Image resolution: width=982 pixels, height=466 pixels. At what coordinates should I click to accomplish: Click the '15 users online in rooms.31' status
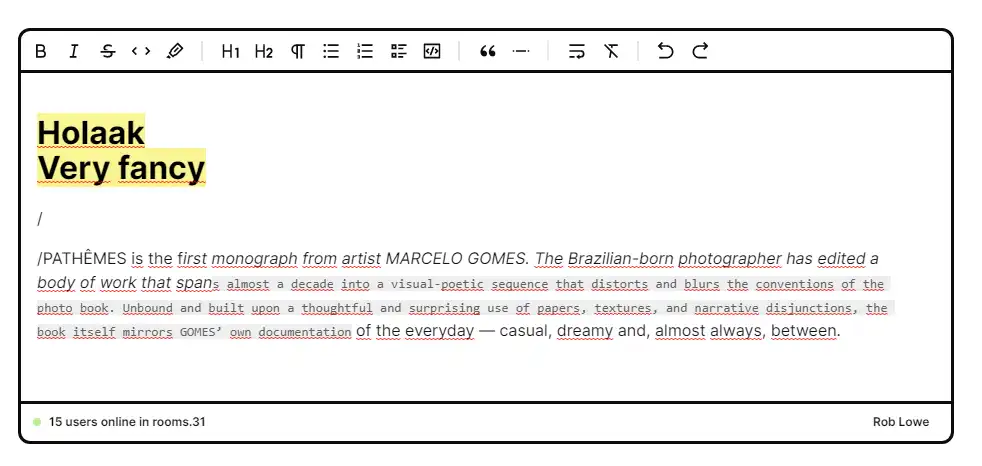coord(127,422)
